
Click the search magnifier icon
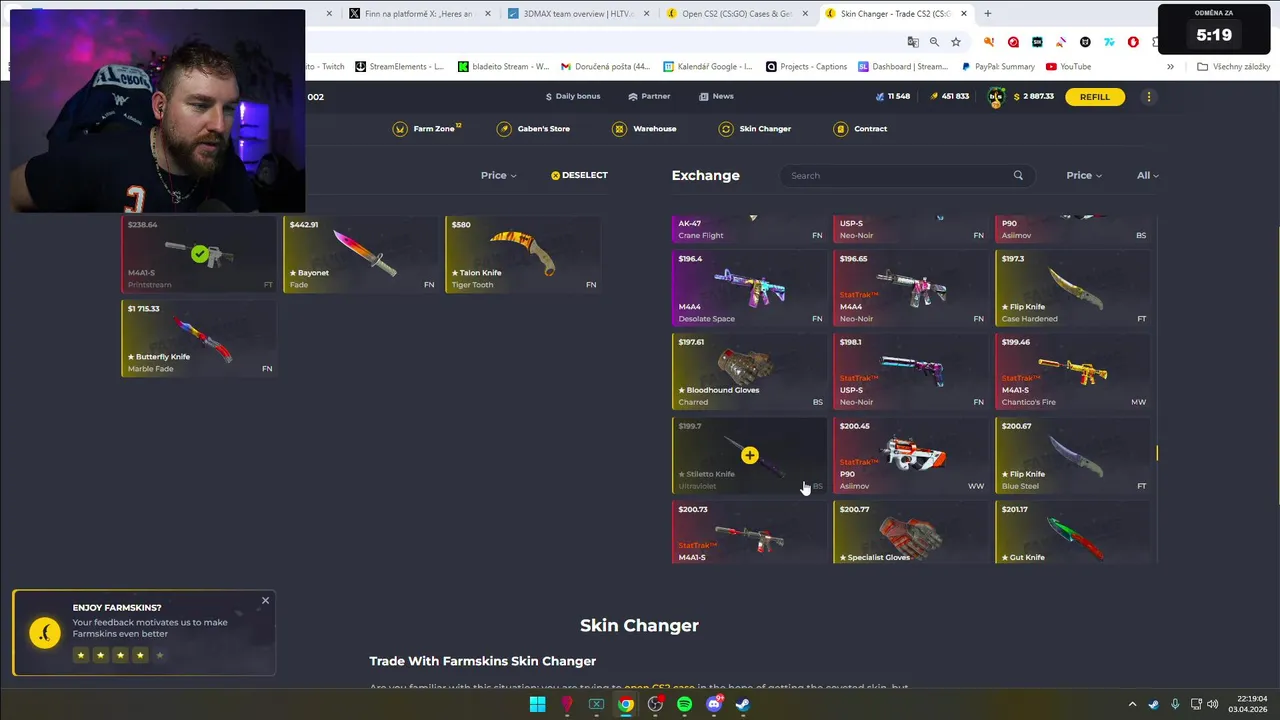pos(1018,175)
